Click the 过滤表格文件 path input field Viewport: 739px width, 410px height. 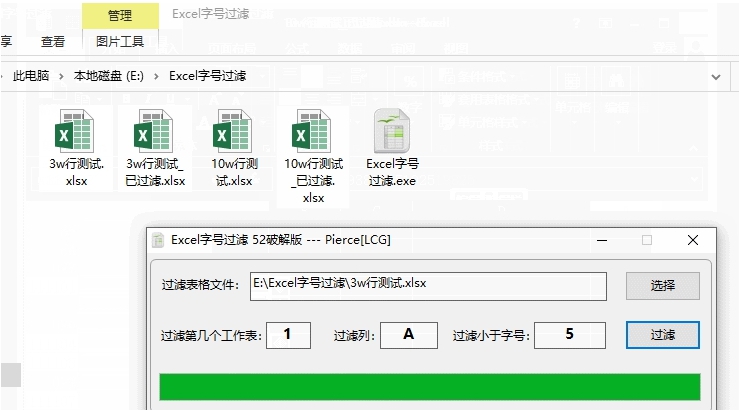(428, 286)
